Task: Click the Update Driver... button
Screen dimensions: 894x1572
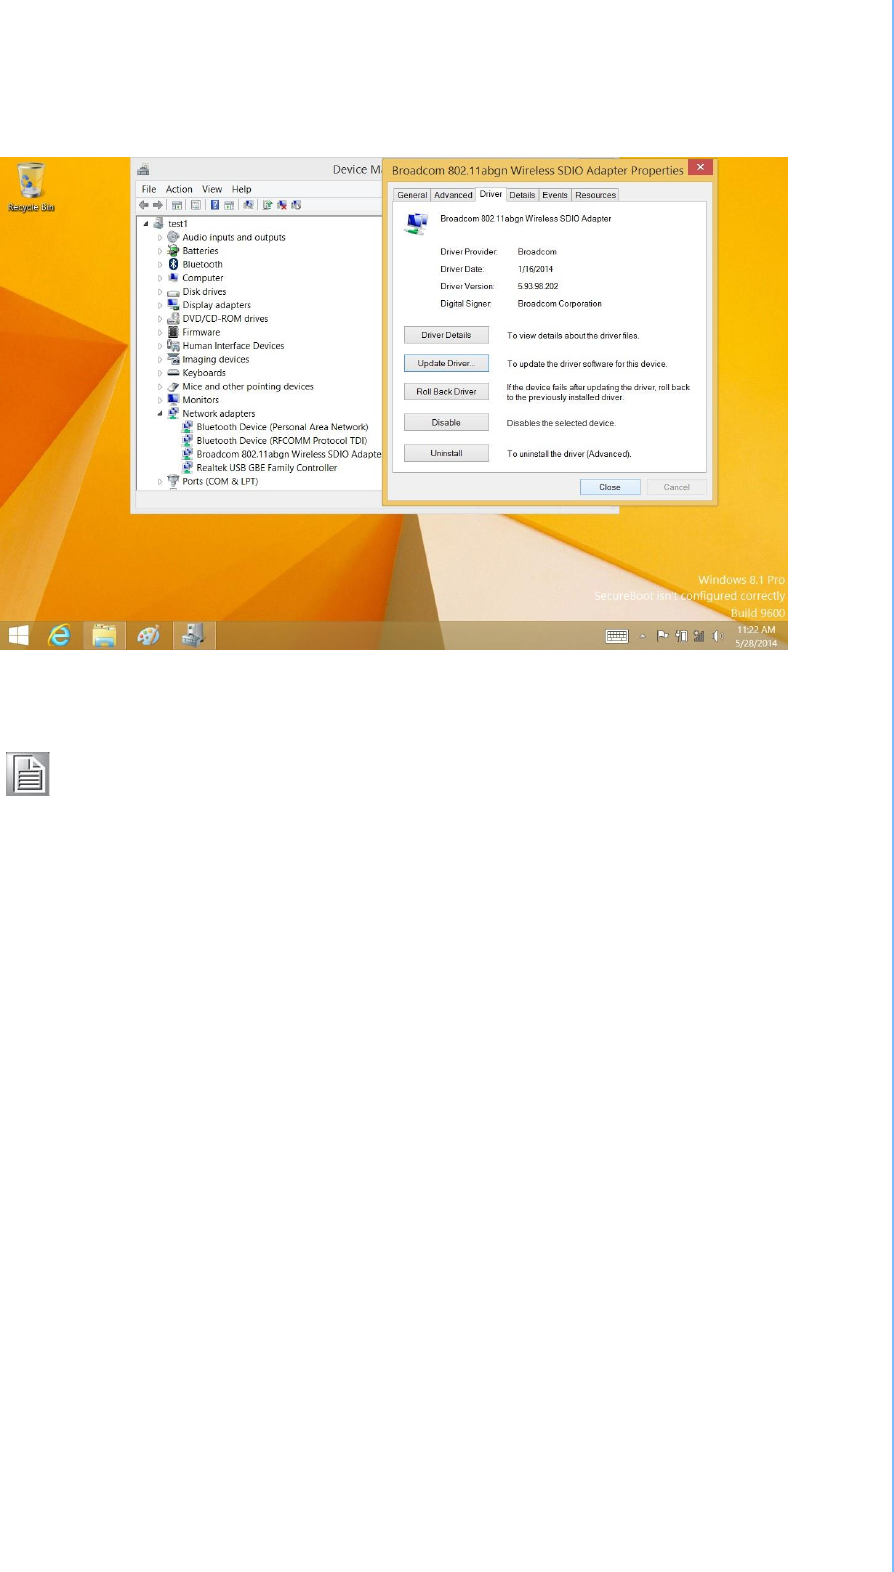Action: click(446, 363)
